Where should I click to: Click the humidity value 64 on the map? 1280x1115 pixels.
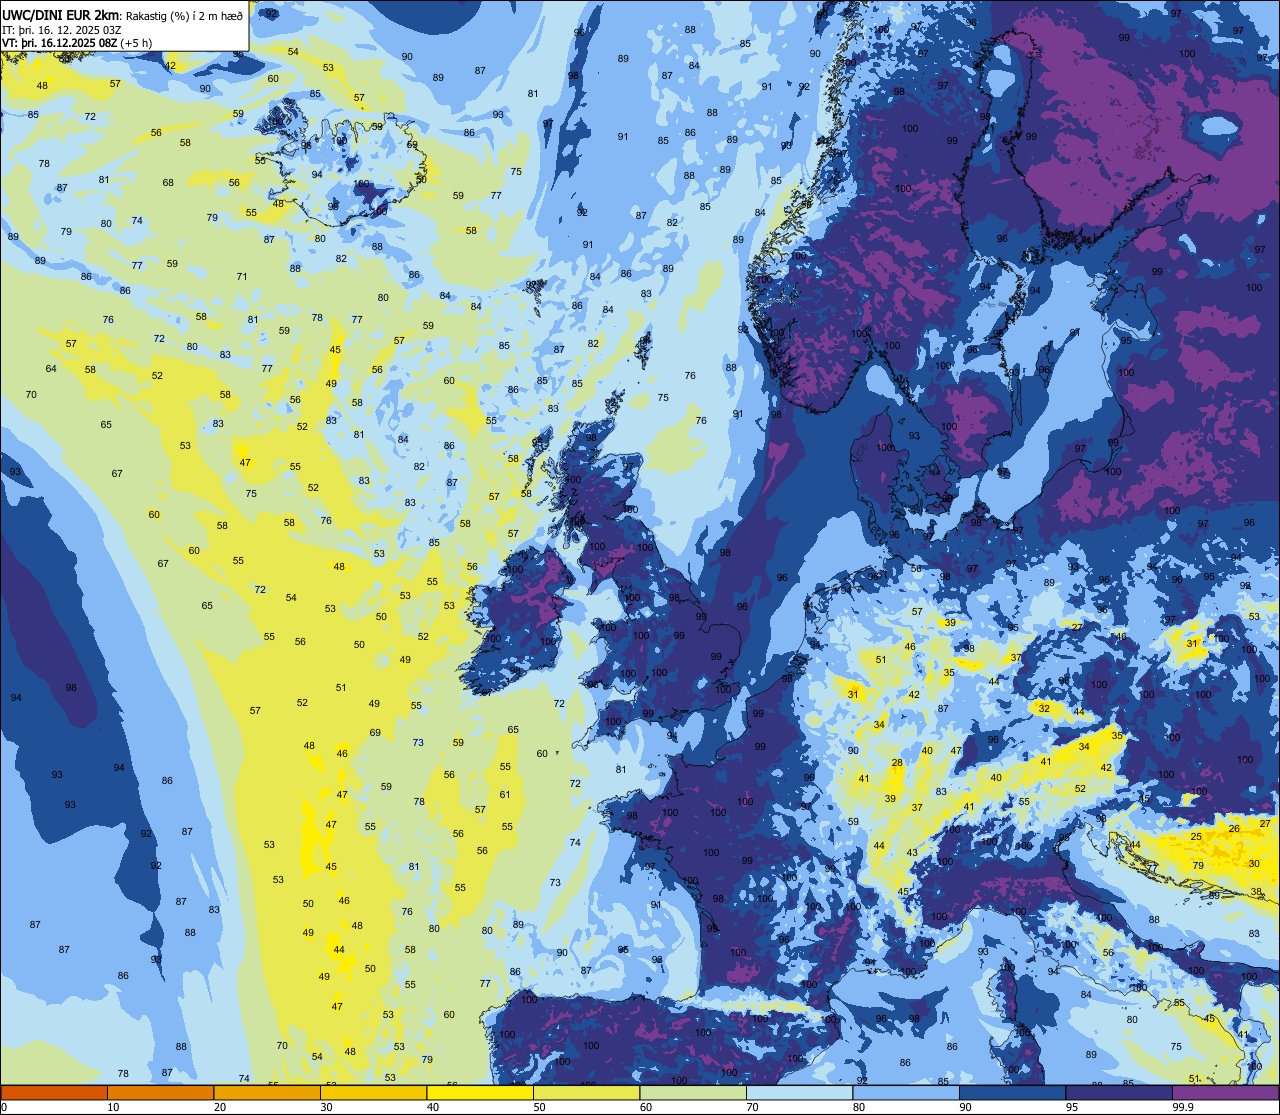51,369
